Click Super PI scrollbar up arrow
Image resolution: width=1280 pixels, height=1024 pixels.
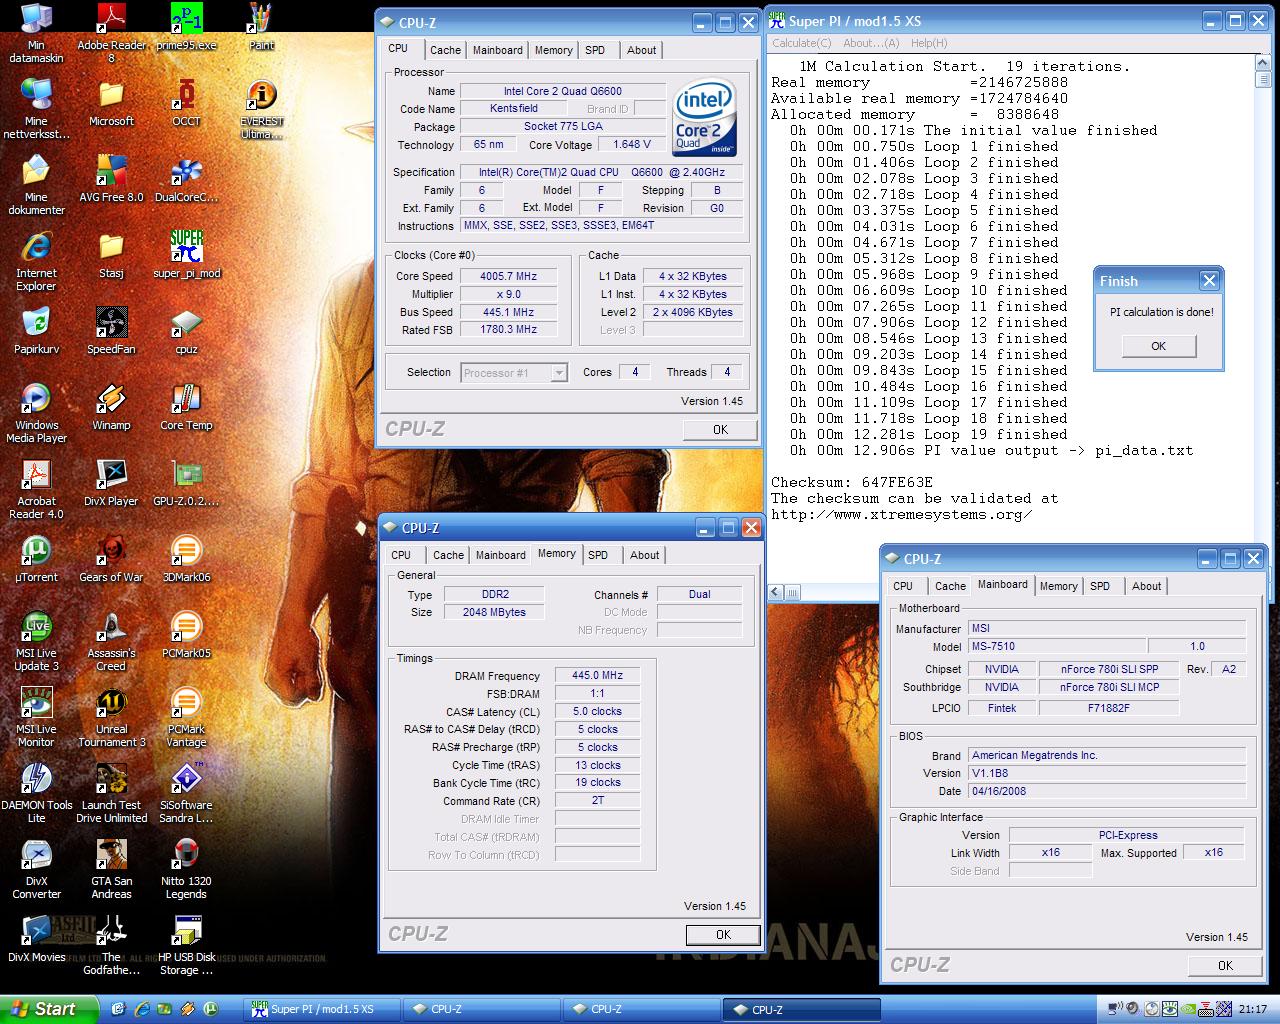(1263, 63)
